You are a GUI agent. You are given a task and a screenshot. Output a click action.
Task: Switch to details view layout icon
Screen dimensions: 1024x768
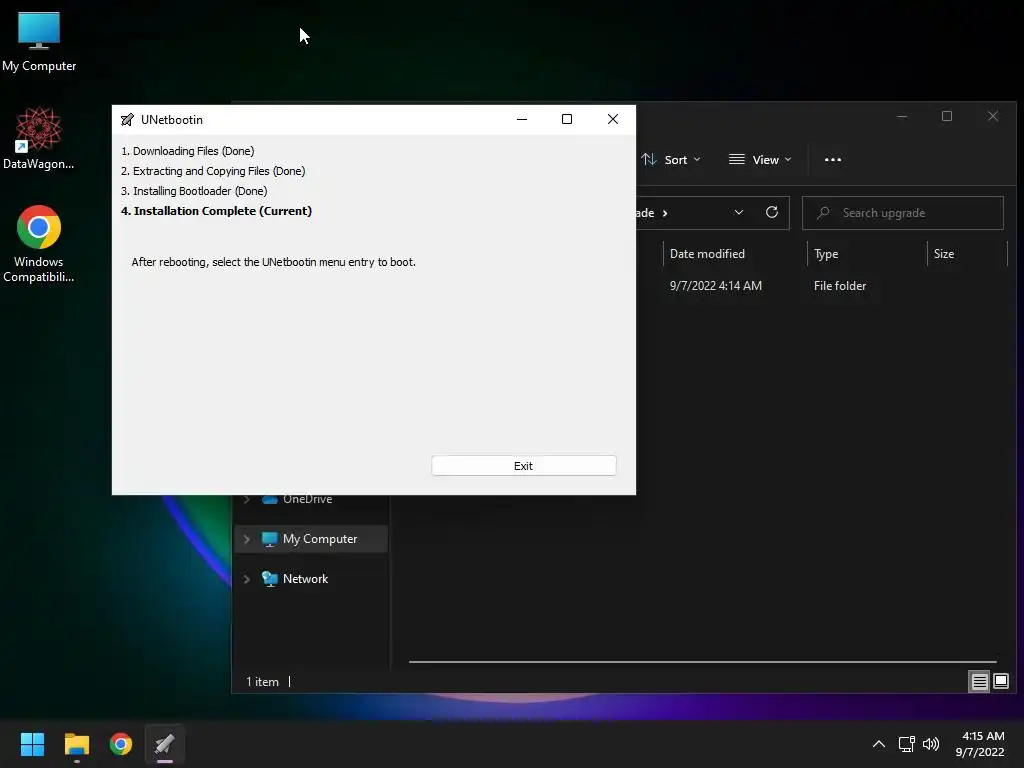(980, 682)
